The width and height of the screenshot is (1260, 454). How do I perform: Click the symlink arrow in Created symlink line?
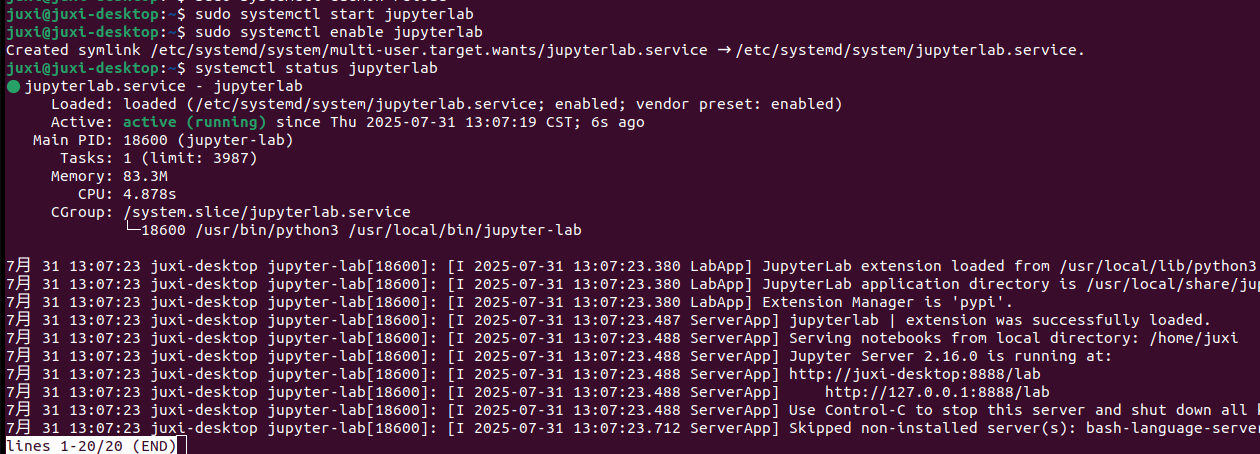click(x=721, y=50)
